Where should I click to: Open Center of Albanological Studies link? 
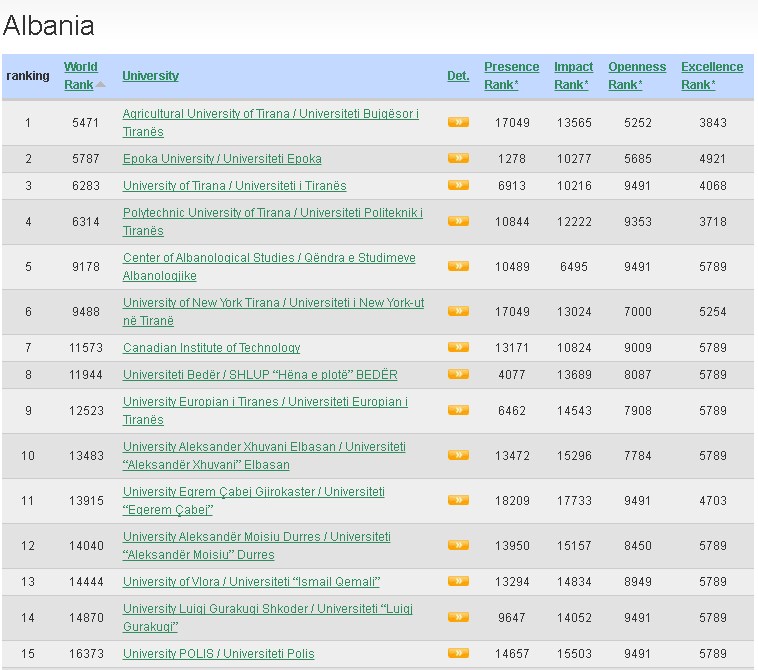pyautogui.click(x=269, y=266)
